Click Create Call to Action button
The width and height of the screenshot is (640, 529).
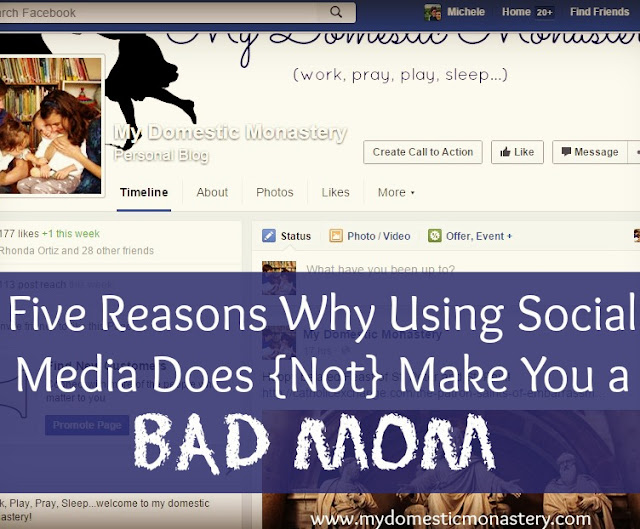(423, 152)
